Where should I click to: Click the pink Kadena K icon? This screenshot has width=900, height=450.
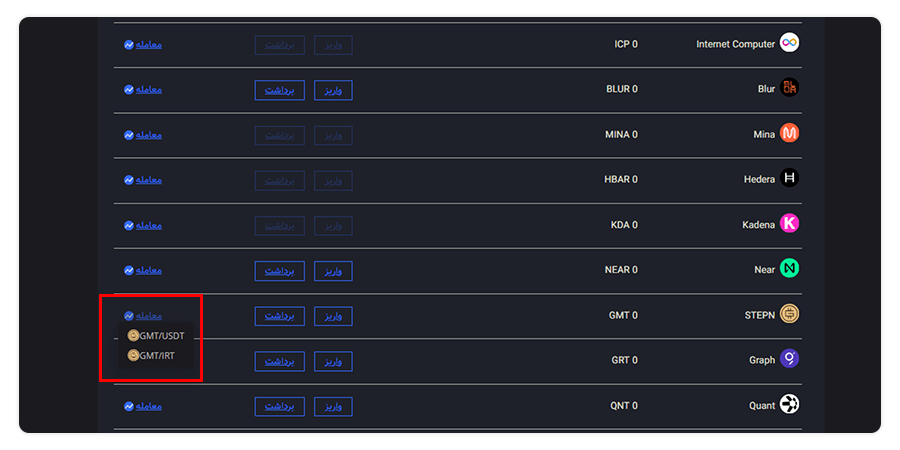pyautogui.click(x=789, y=224)
